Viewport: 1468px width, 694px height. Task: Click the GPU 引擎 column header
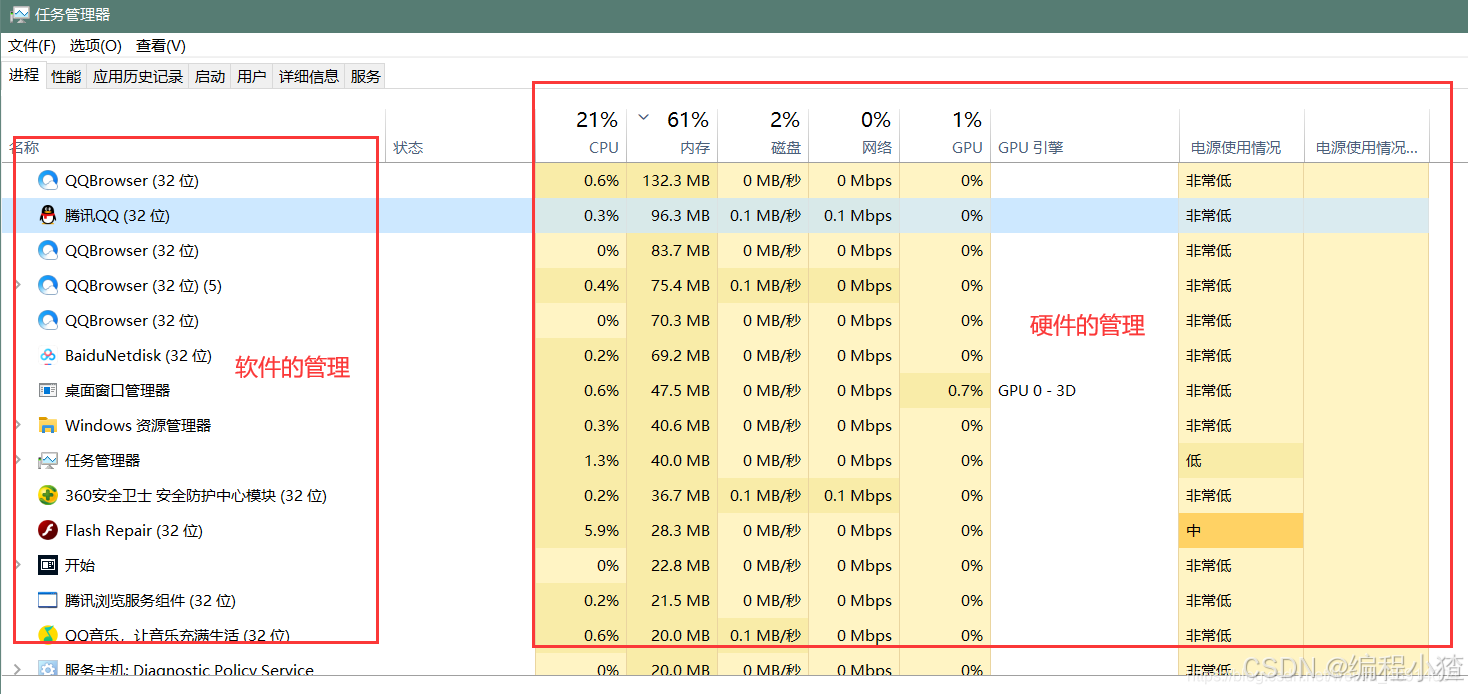tap(1085, 135)
